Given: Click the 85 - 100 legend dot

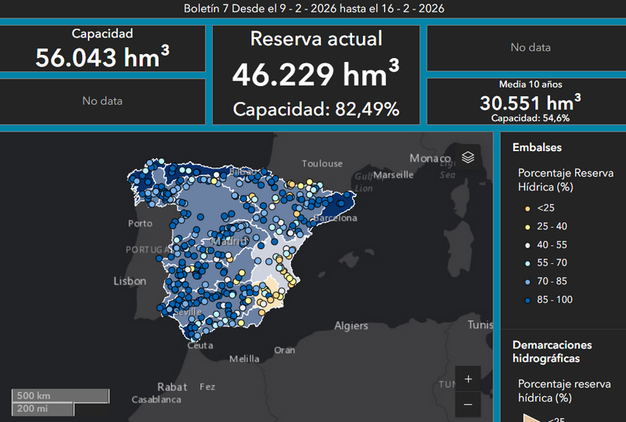Looking at the screenshot, I should tap(527, 300).
